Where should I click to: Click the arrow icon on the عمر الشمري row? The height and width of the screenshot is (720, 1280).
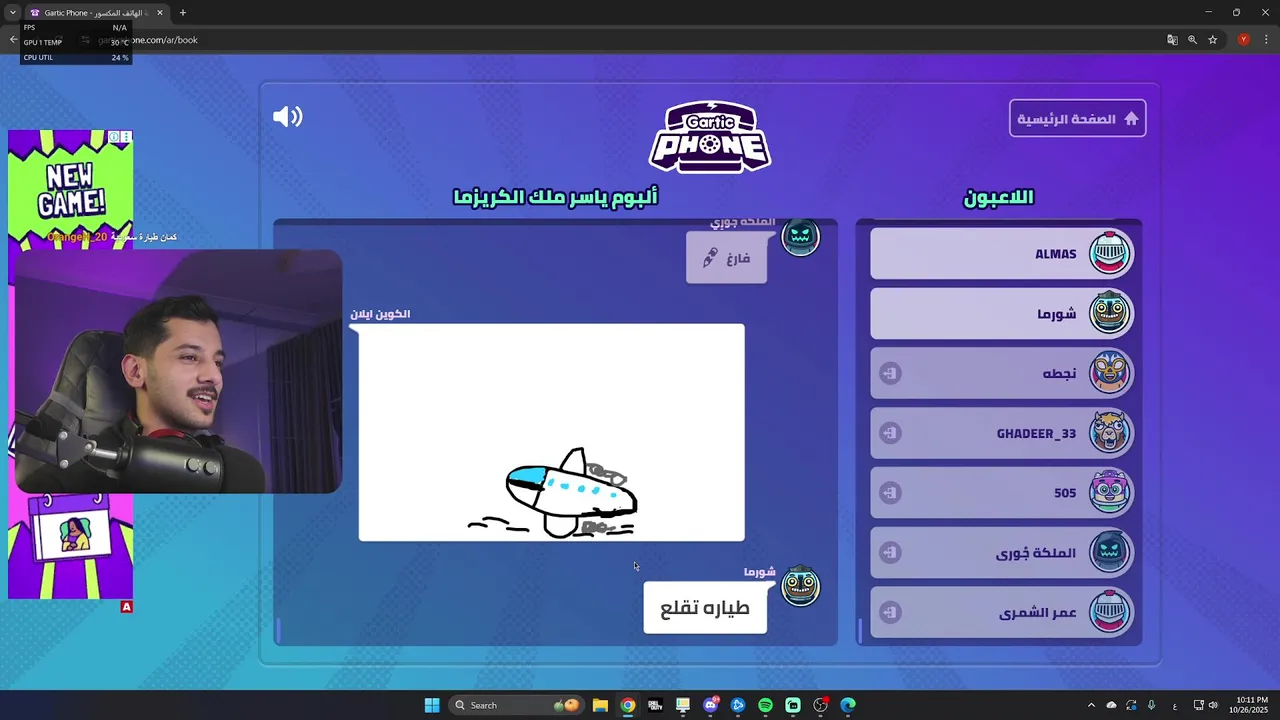click(x=890, y=612)
